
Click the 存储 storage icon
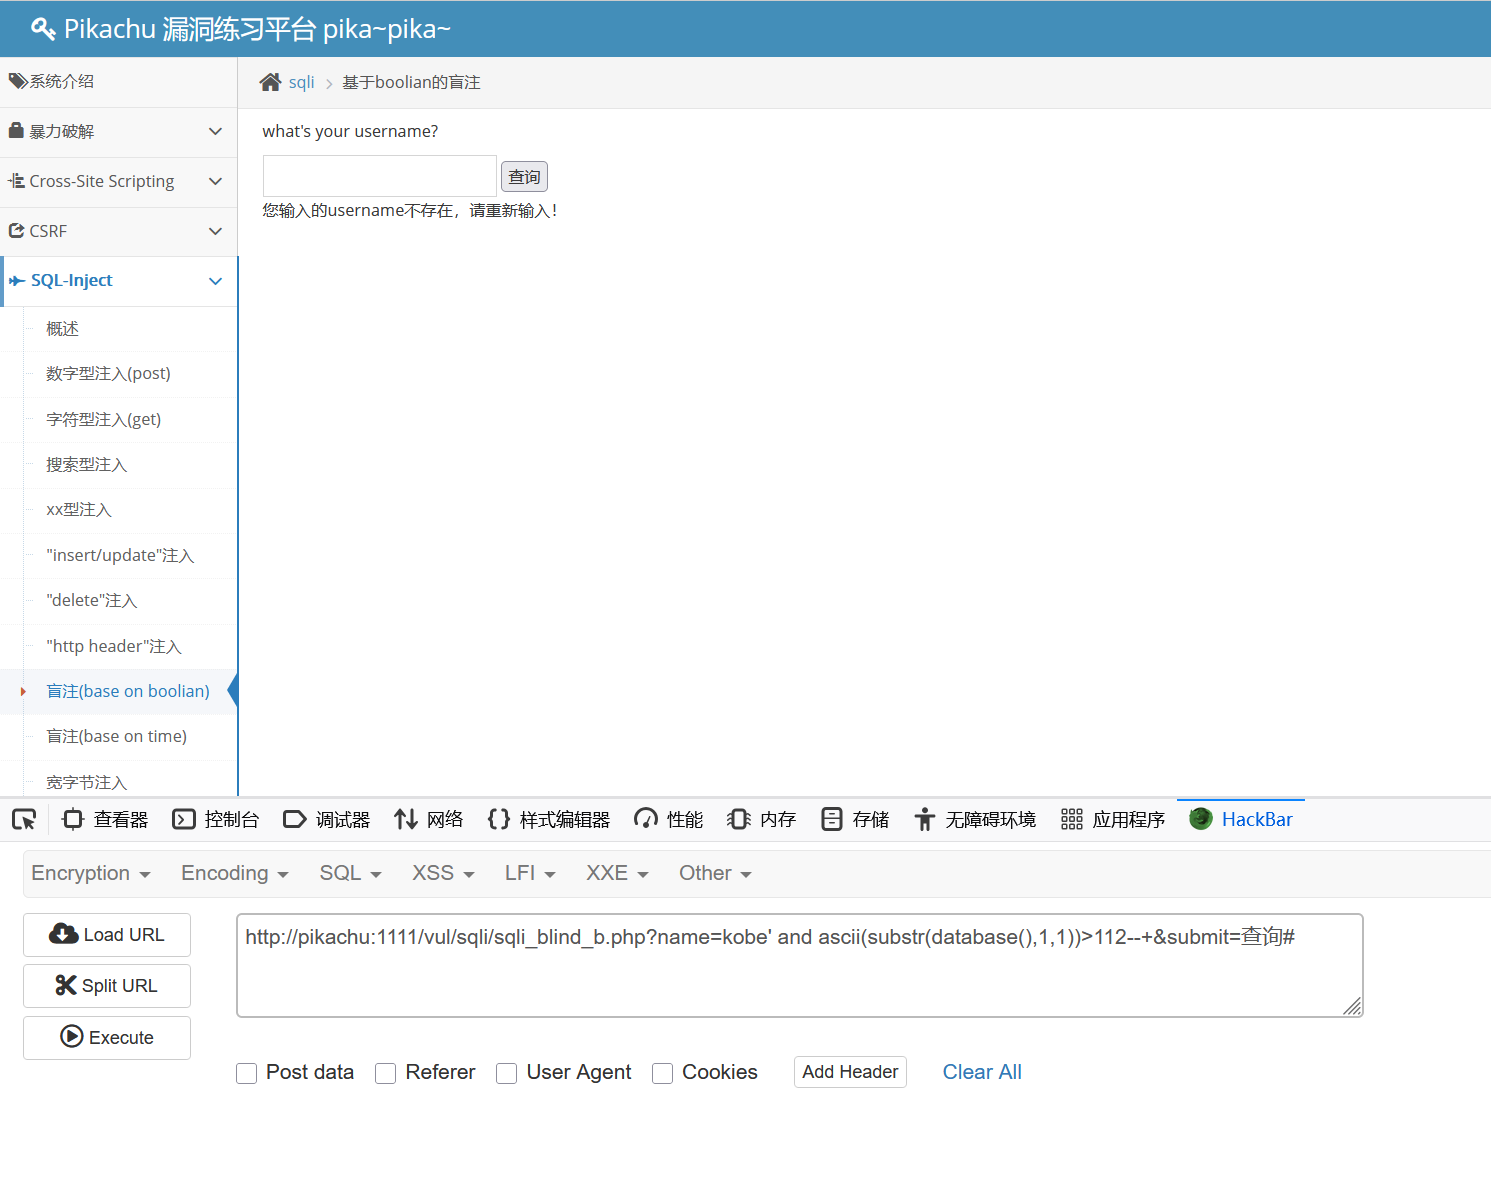(832, 820)
